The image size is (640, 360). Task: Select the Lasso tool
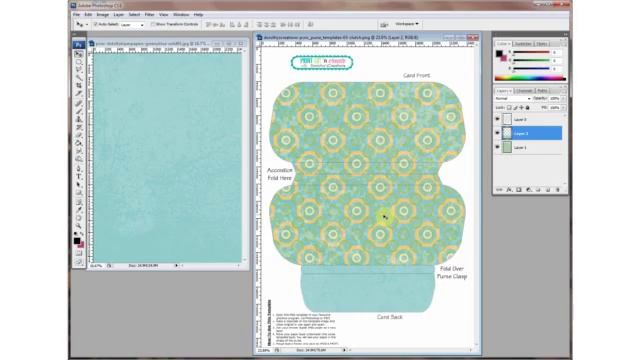(79, 70)
